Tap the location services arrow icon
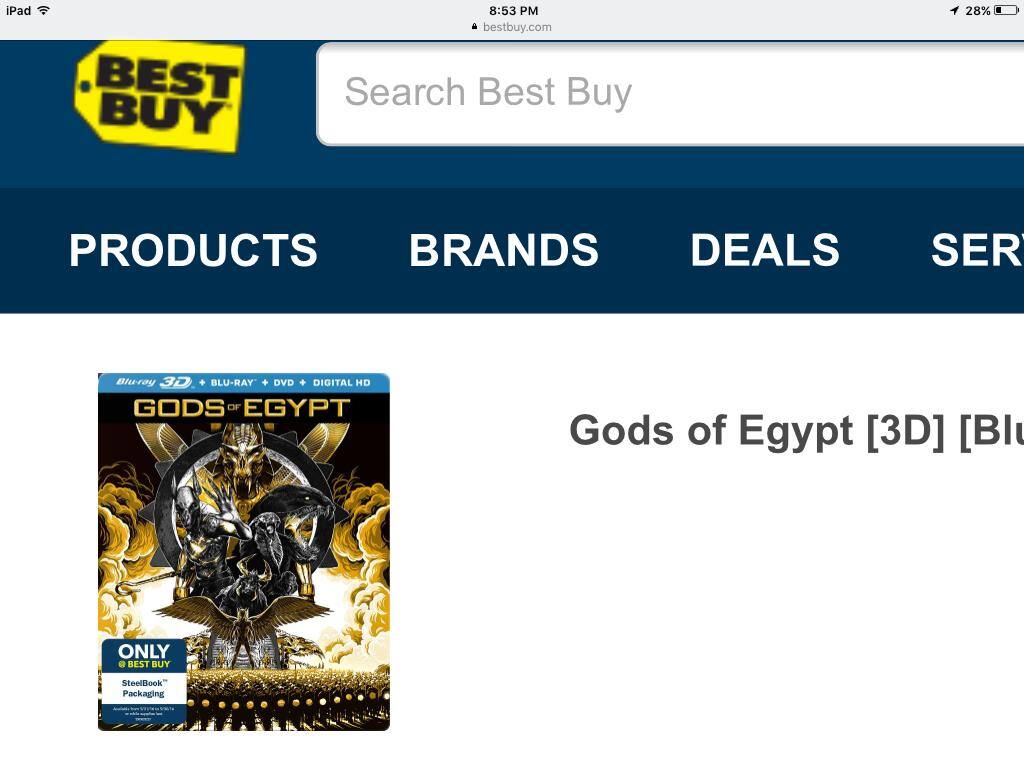This screenshot has width=1024, height=768. [954, 10]
